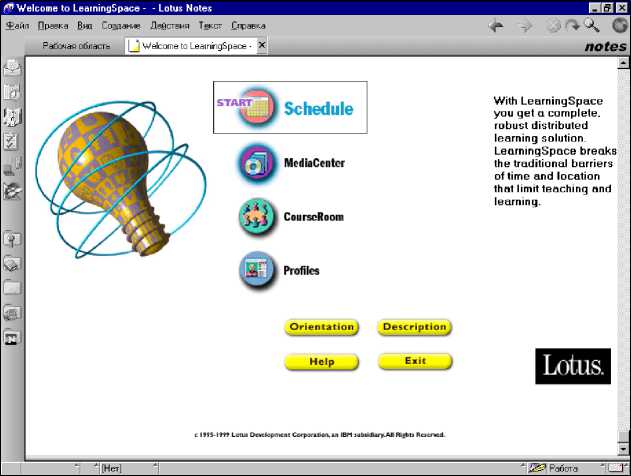Click the Stop navigation icon
This screenshot has width=631, height=476.
[553, 26]
